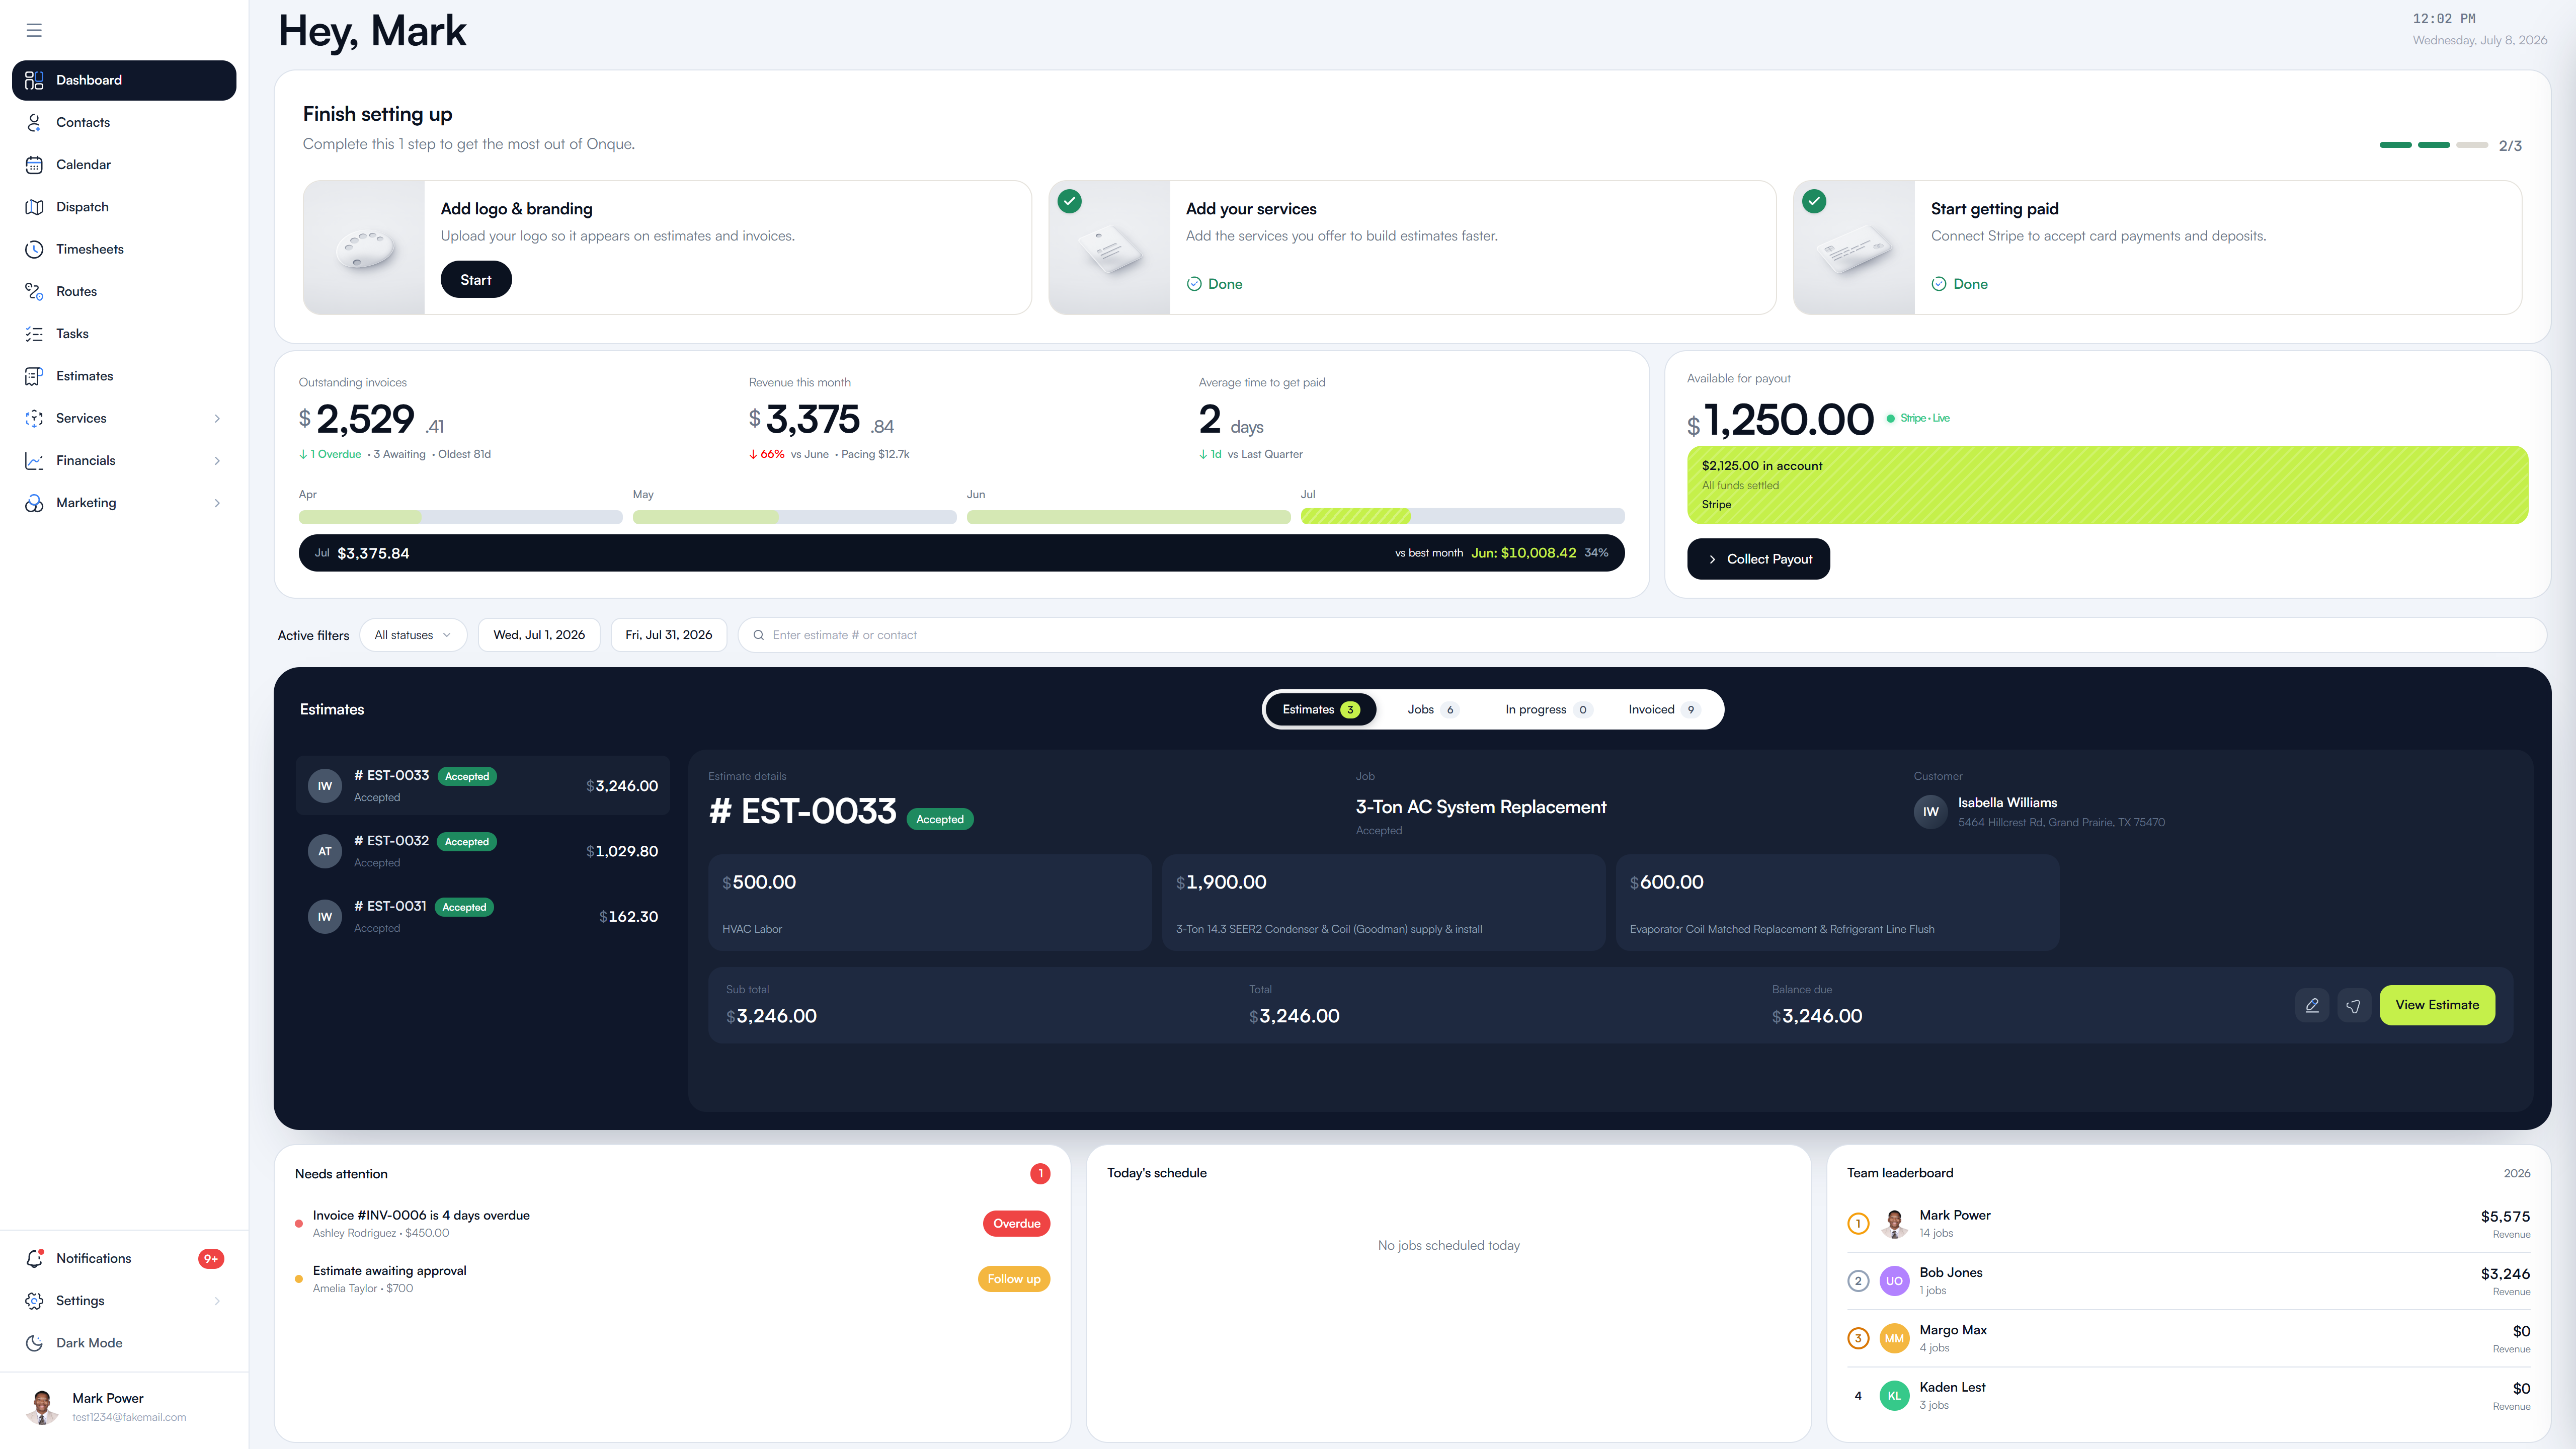This screenshot has height=1449, width=2576.
Task: Click the $2,125.00 in account green card
Action: (x=2107, y=485)
